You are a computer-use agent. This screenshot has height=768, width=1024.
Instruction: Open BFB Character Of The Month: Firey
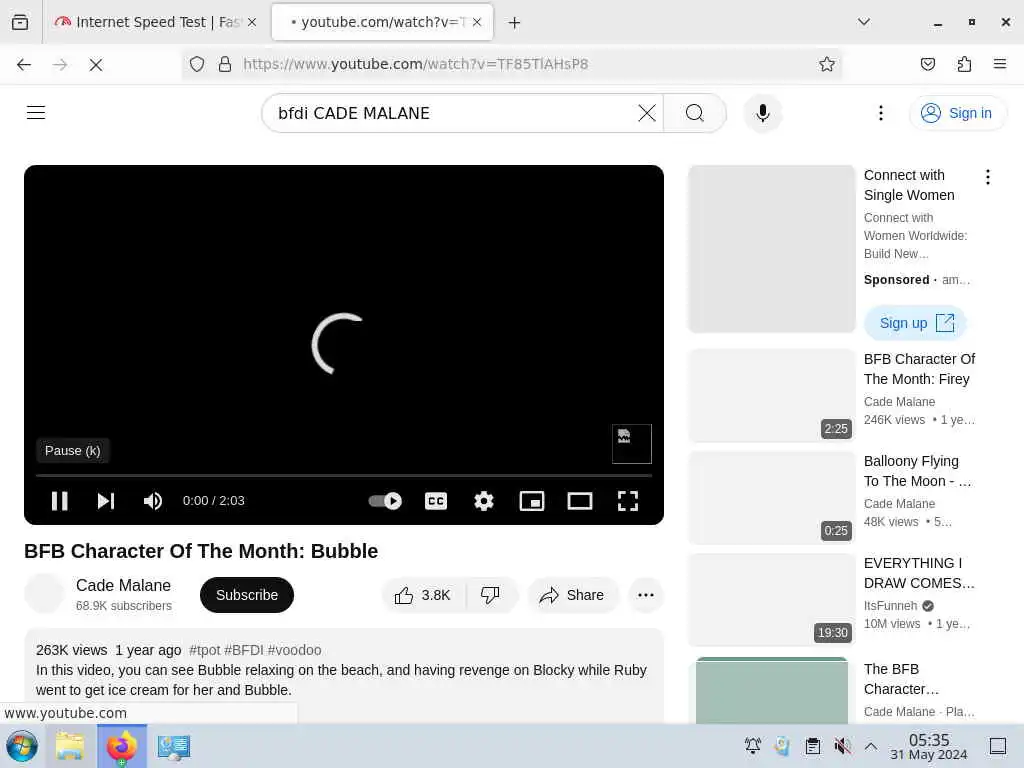pyautogui.click(x=920, y=369)
